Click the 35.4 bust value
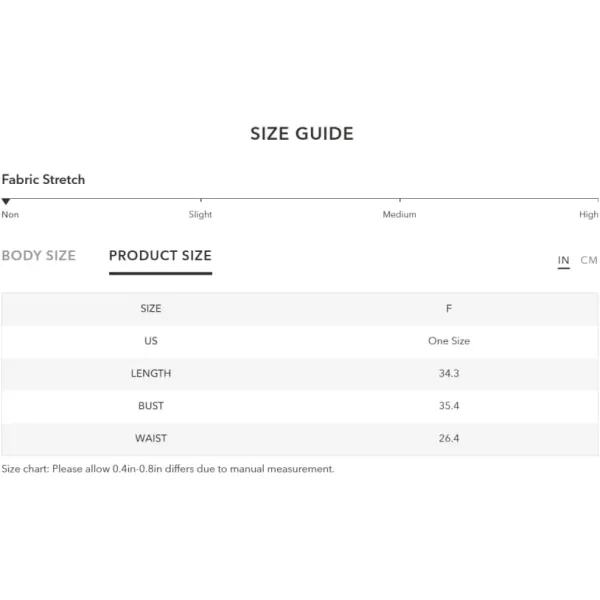 click(x=449, y=406)
